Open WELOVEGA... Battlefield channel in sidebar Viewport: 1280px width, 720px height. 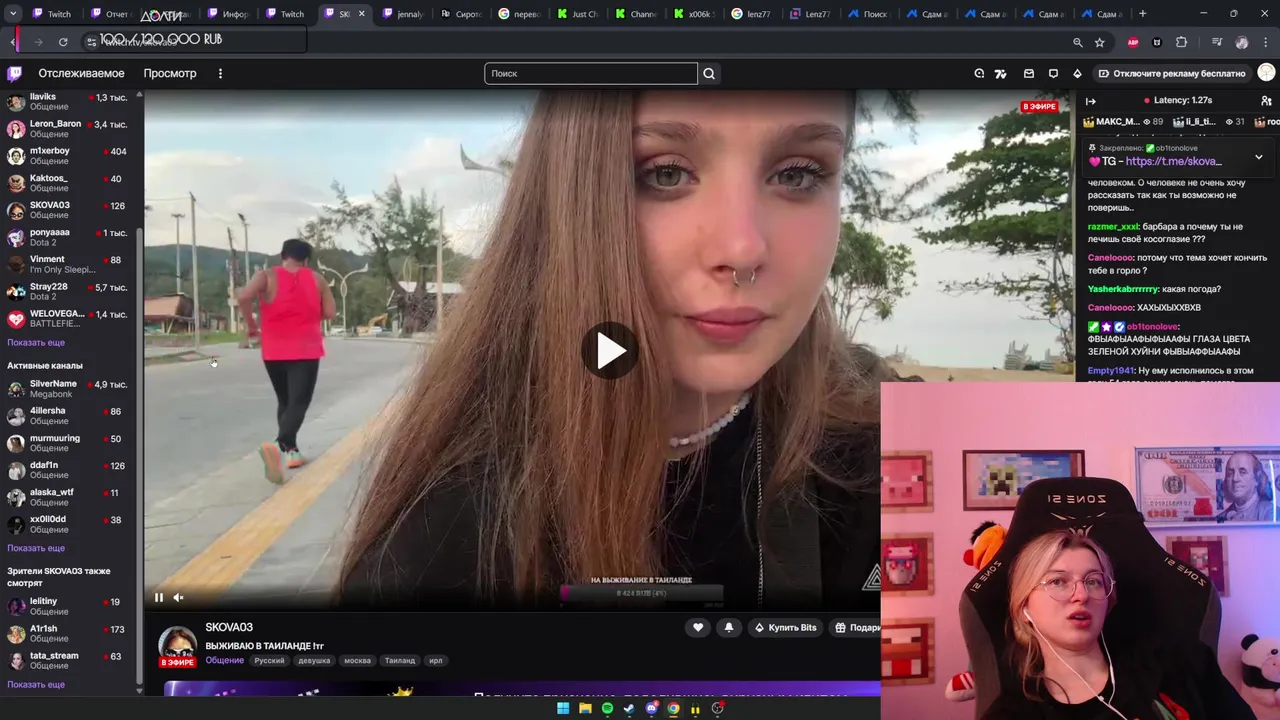68,318
